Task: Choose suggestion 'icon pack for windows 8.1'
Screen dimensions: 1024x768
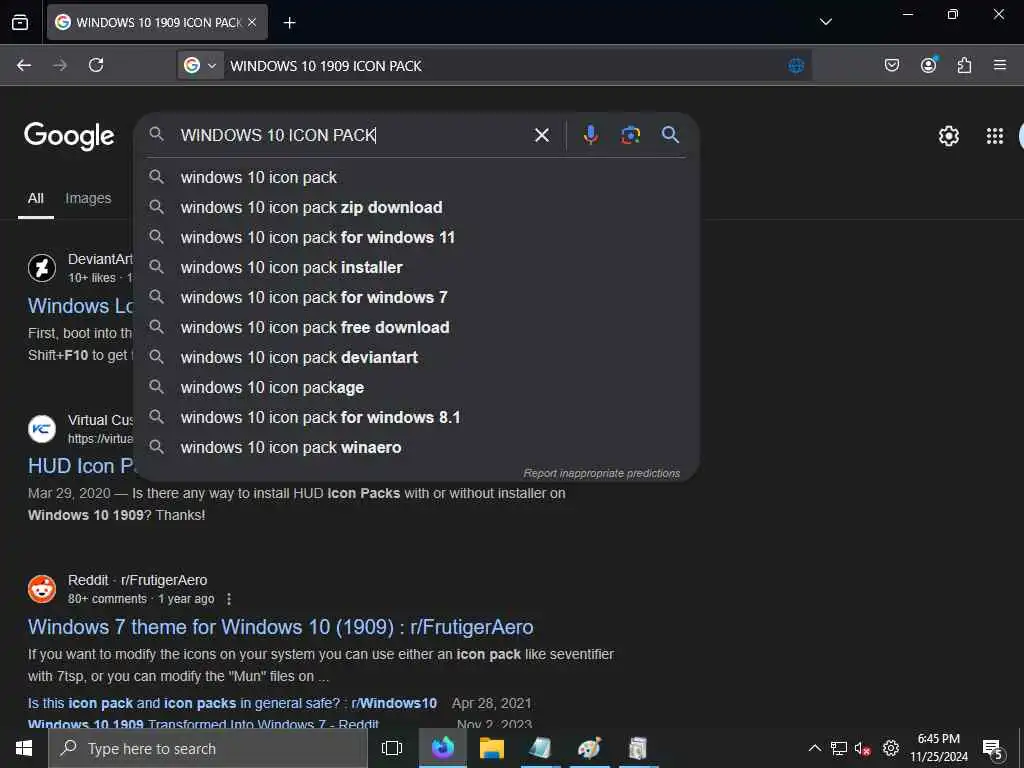Action: point(417,418)
